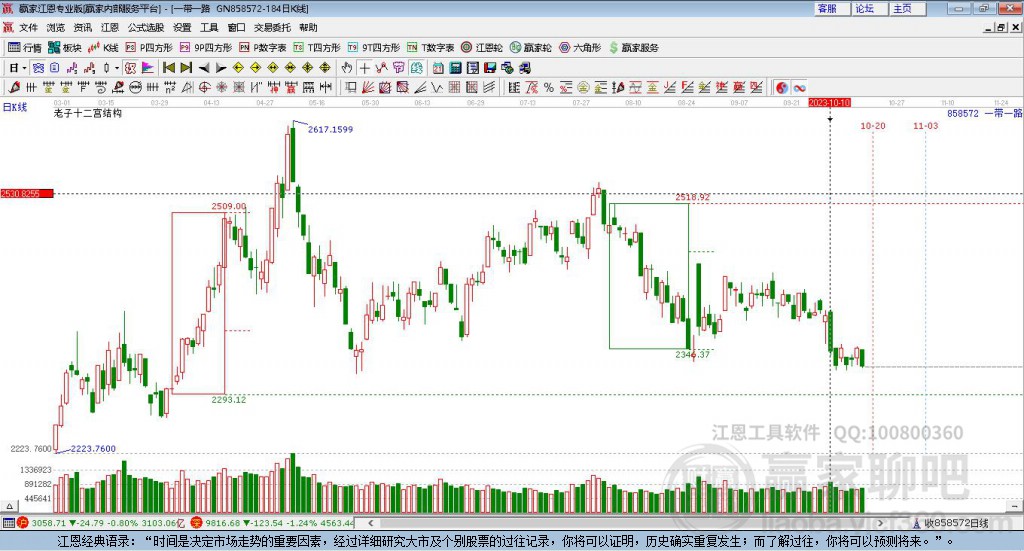The width and height of the screenshot is (1024, 551).
Task: Launch the 赢家轮 wheel tool
Action: (530, 48)
